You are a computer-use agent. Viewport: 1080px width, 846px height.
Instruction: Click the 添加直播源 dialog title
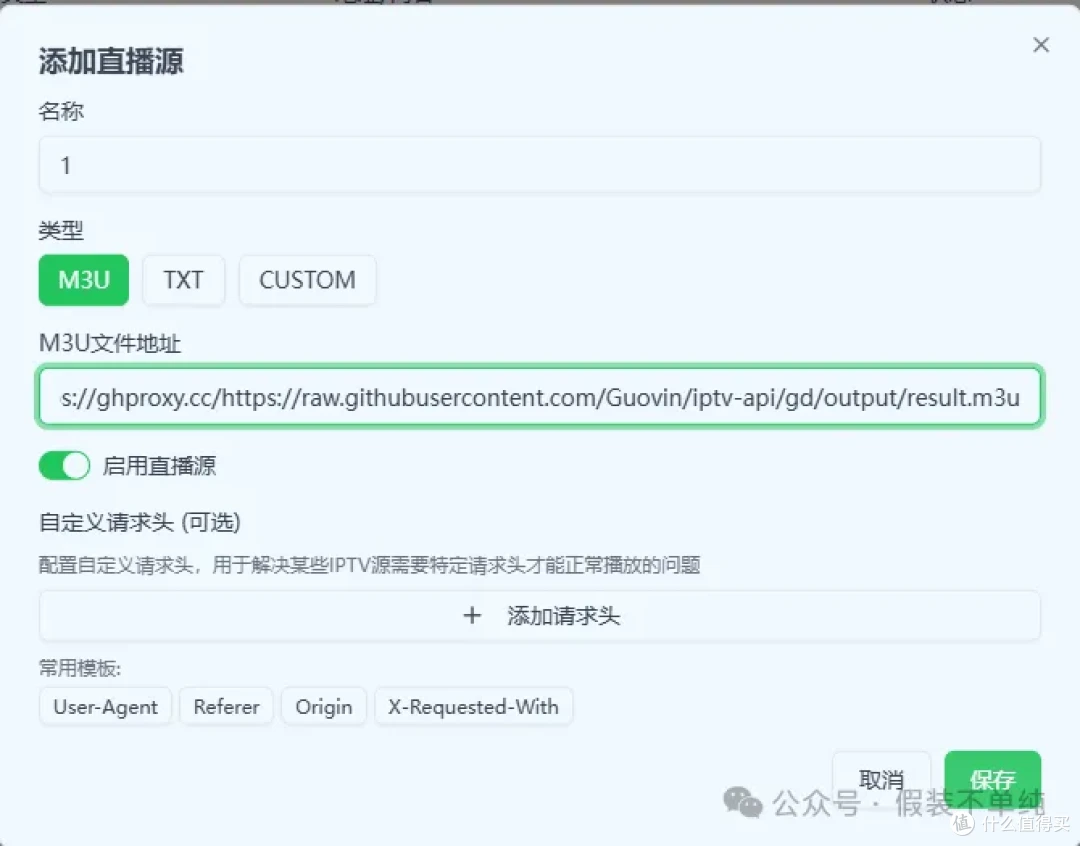[x=111, y=61]
